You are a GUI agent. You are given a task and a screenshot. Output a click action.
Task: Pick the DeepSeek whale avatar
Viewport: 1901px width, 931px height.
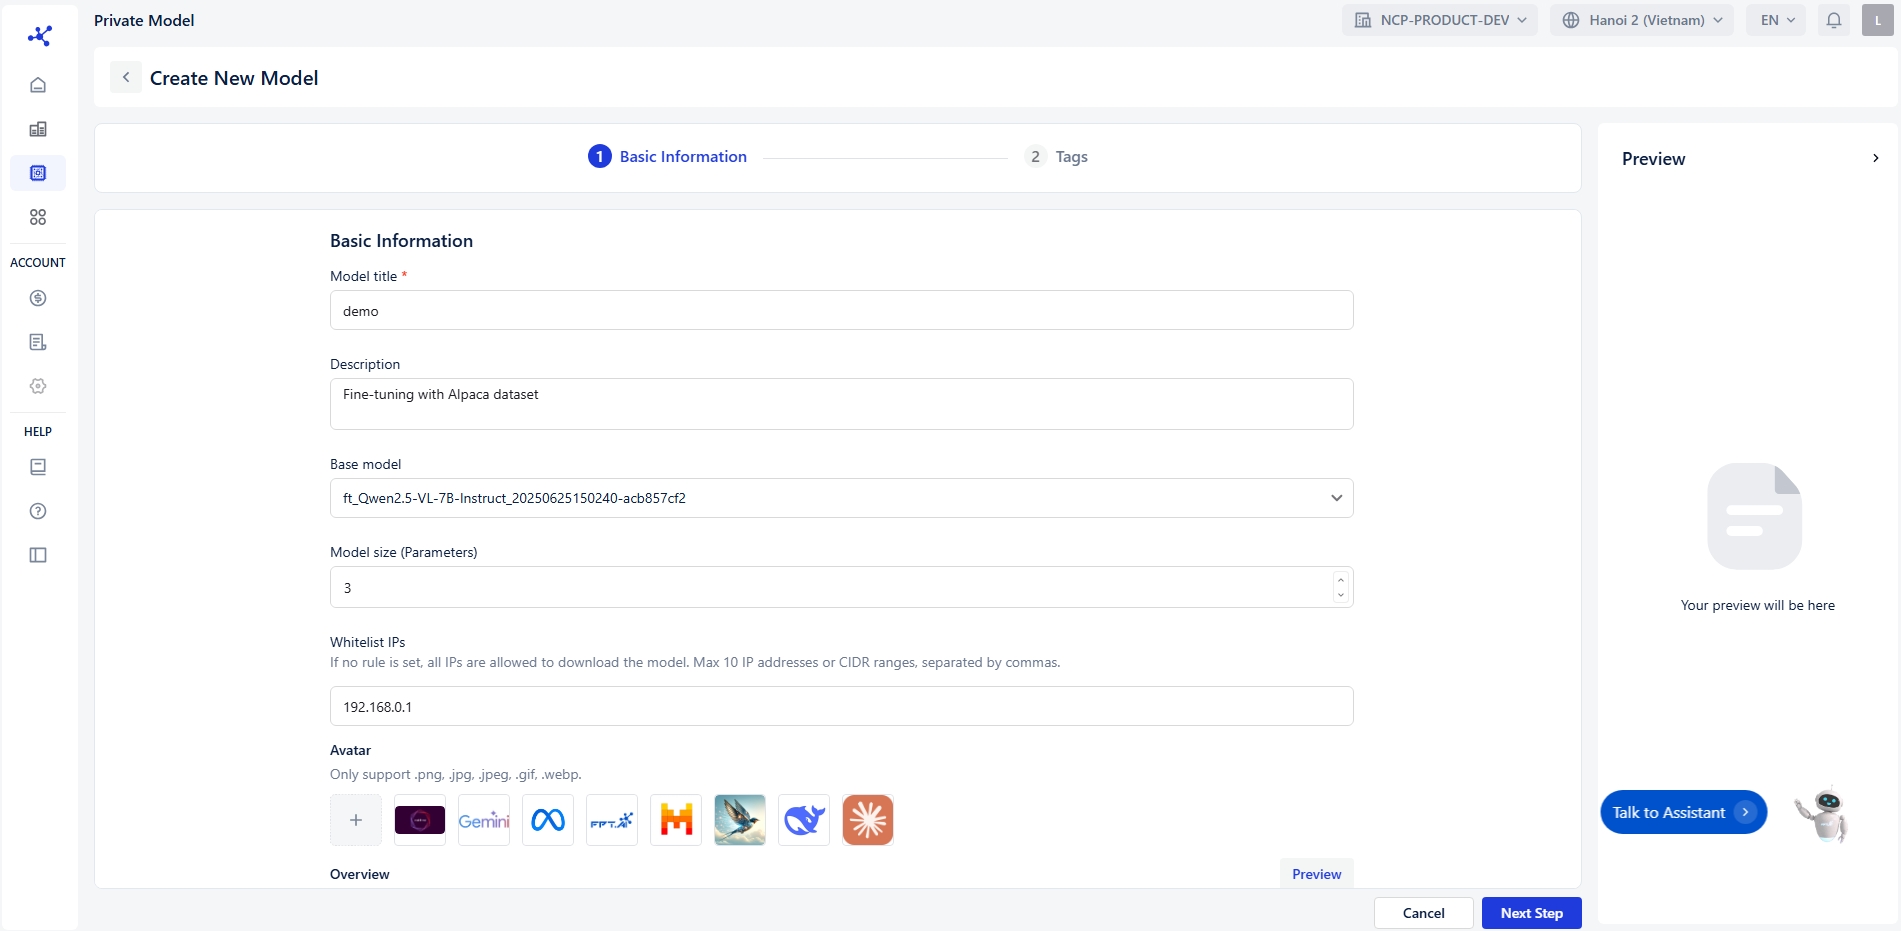(x=804, y=820)
